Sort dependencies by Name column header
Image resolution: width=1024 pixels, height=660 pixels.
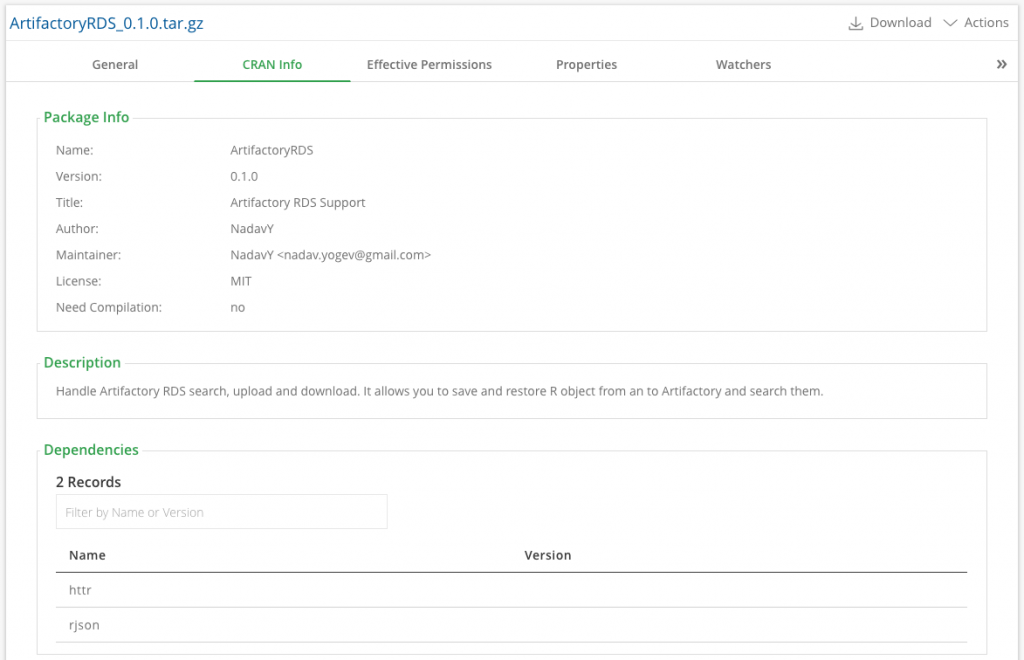pyautogui.click(x=87, y=555)
